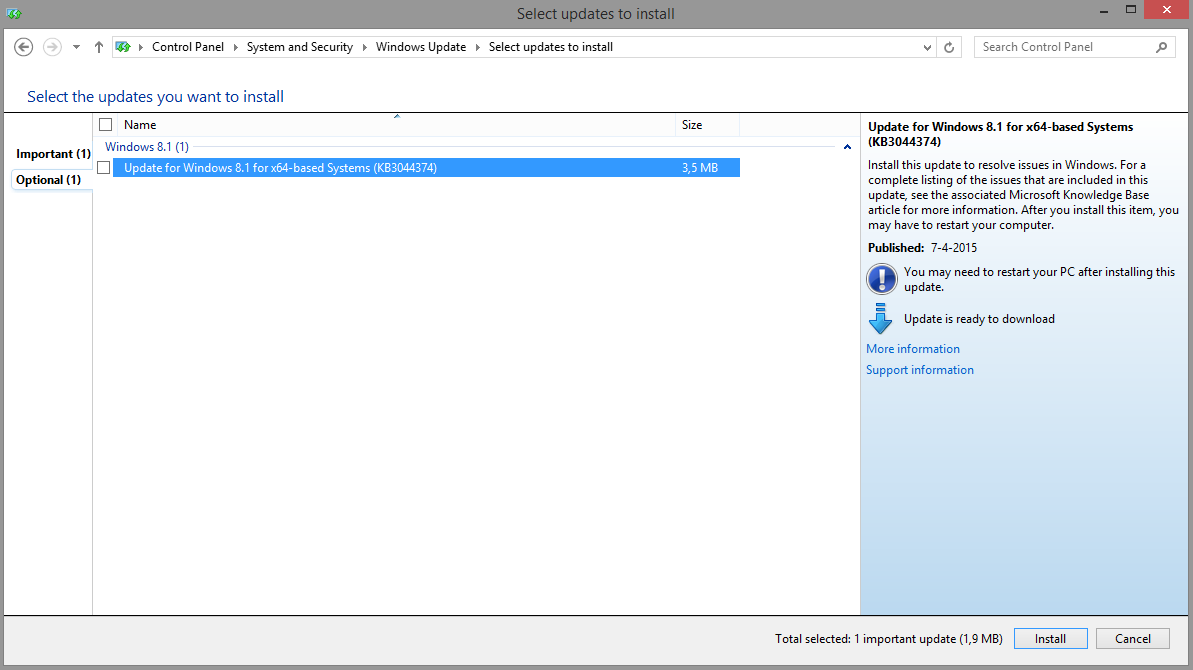Screen dimensions: 1193x670
Task: Toggle the select-all checkbox in header
Action: 106,125
